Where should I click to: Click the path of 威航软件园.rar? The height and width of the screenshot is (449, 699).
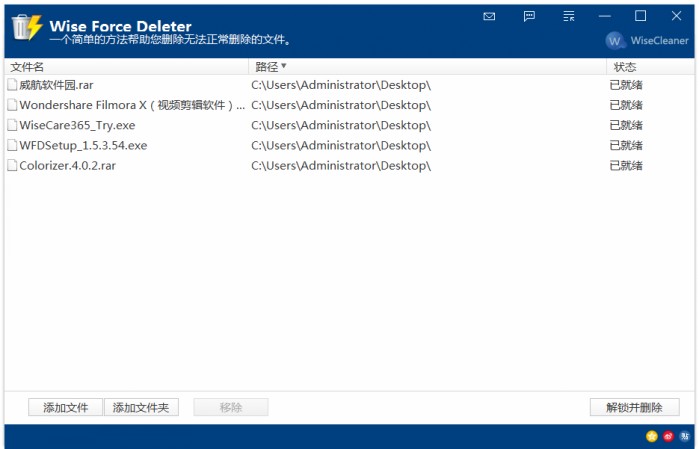point(341,85)
